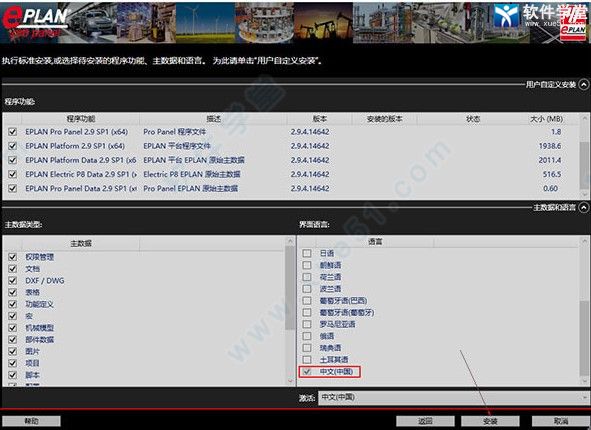Toggle the EPLAN Pro Panel Data checkbox

pyautogui.click(x=12, y=188)
